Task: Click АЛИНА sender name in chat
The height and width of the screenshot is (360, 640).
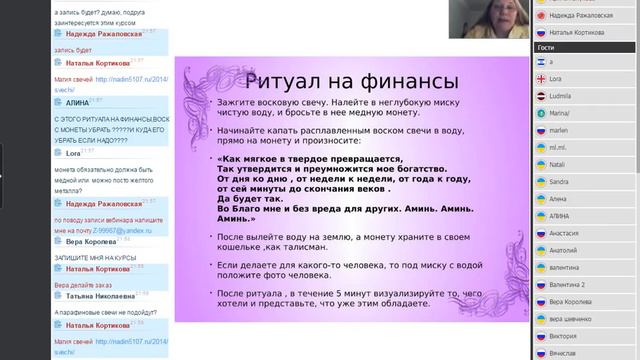Action: (x=77, y=103)
